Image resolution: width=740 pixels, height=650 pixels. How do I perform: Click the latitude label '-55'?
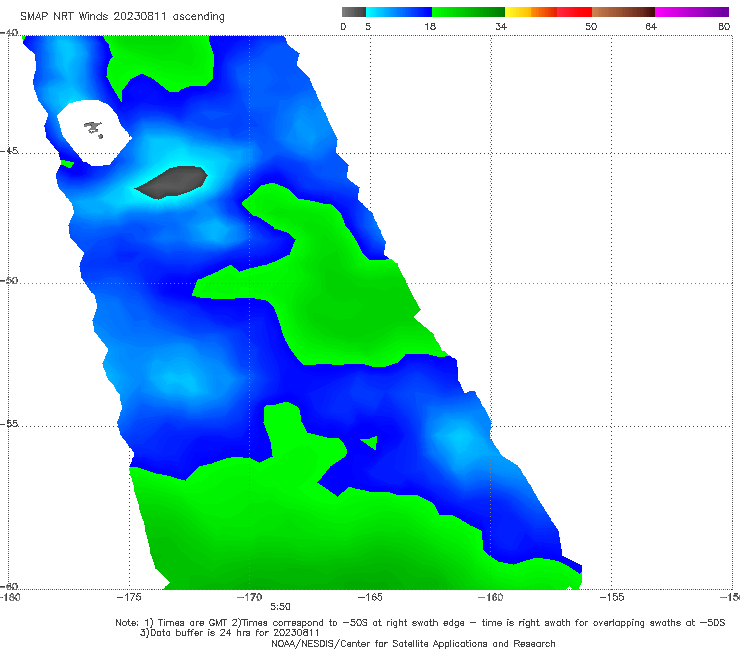pyautogui.click(x=8, y=423)
